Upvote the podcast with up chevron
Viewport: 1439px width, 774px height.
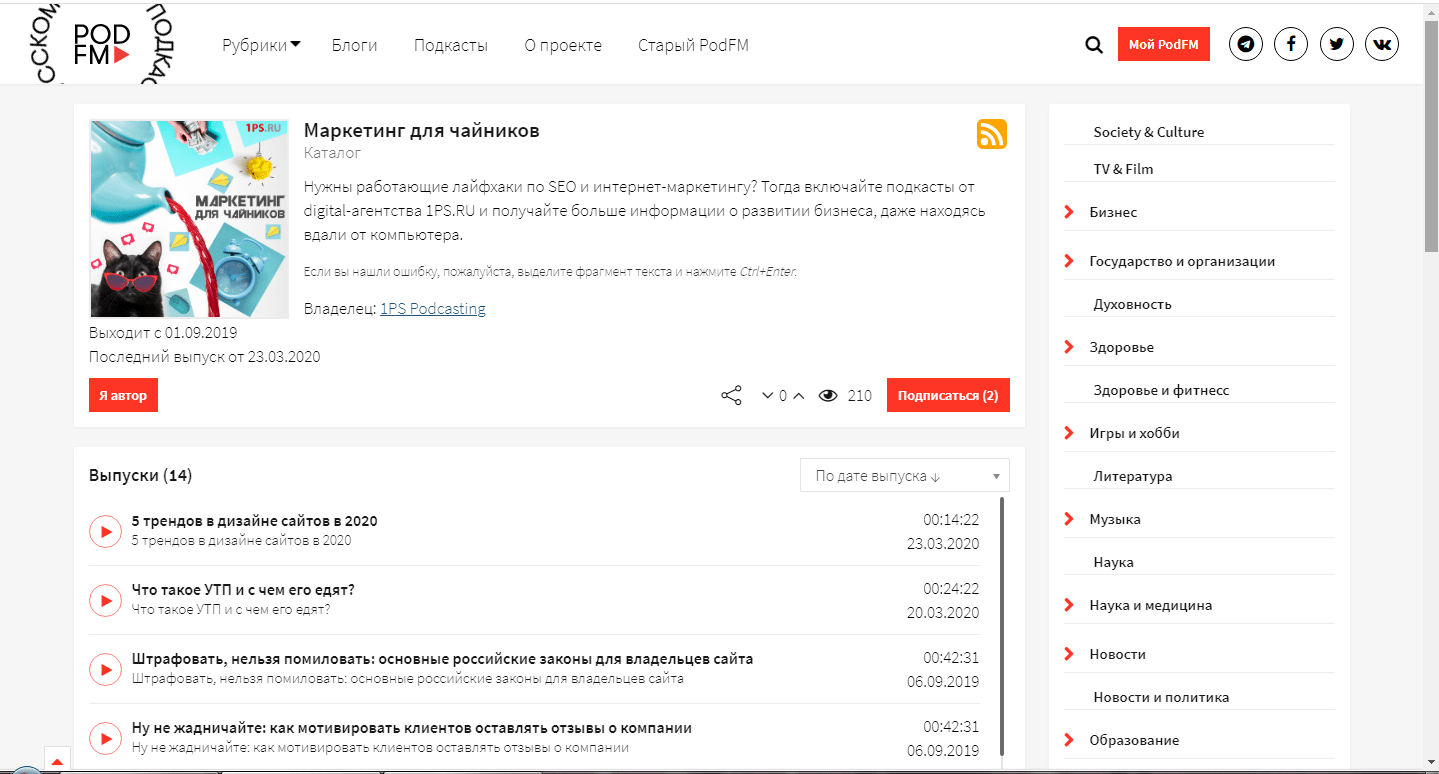[798, 396]
